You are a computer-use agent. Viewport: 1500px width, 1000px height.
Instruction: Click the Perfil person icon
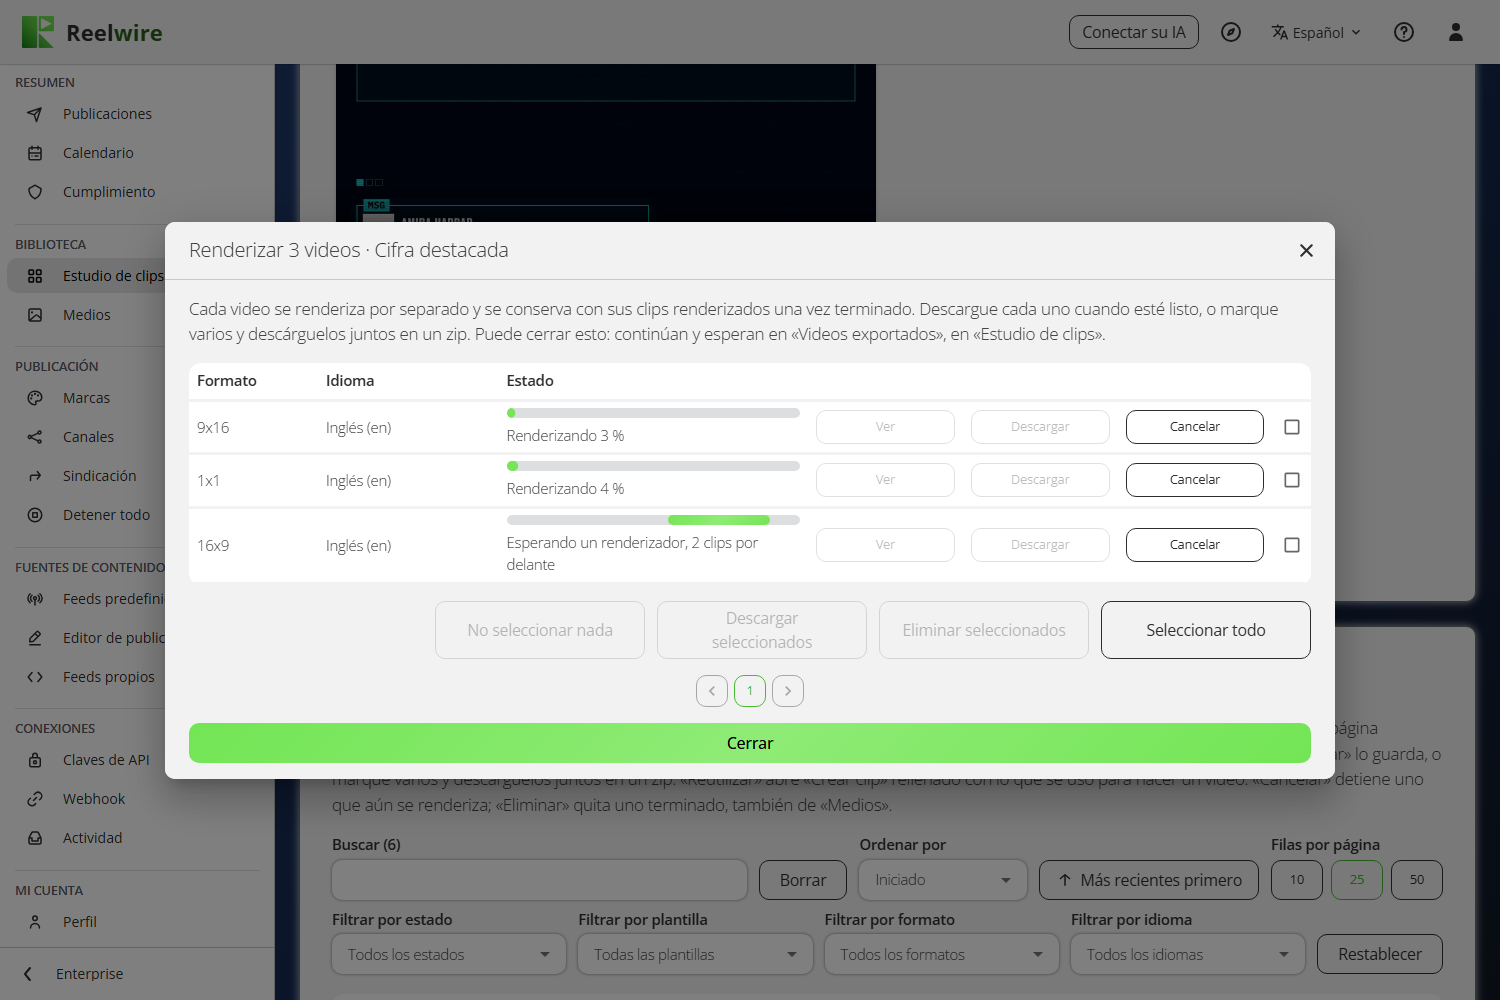coord(35,922)
